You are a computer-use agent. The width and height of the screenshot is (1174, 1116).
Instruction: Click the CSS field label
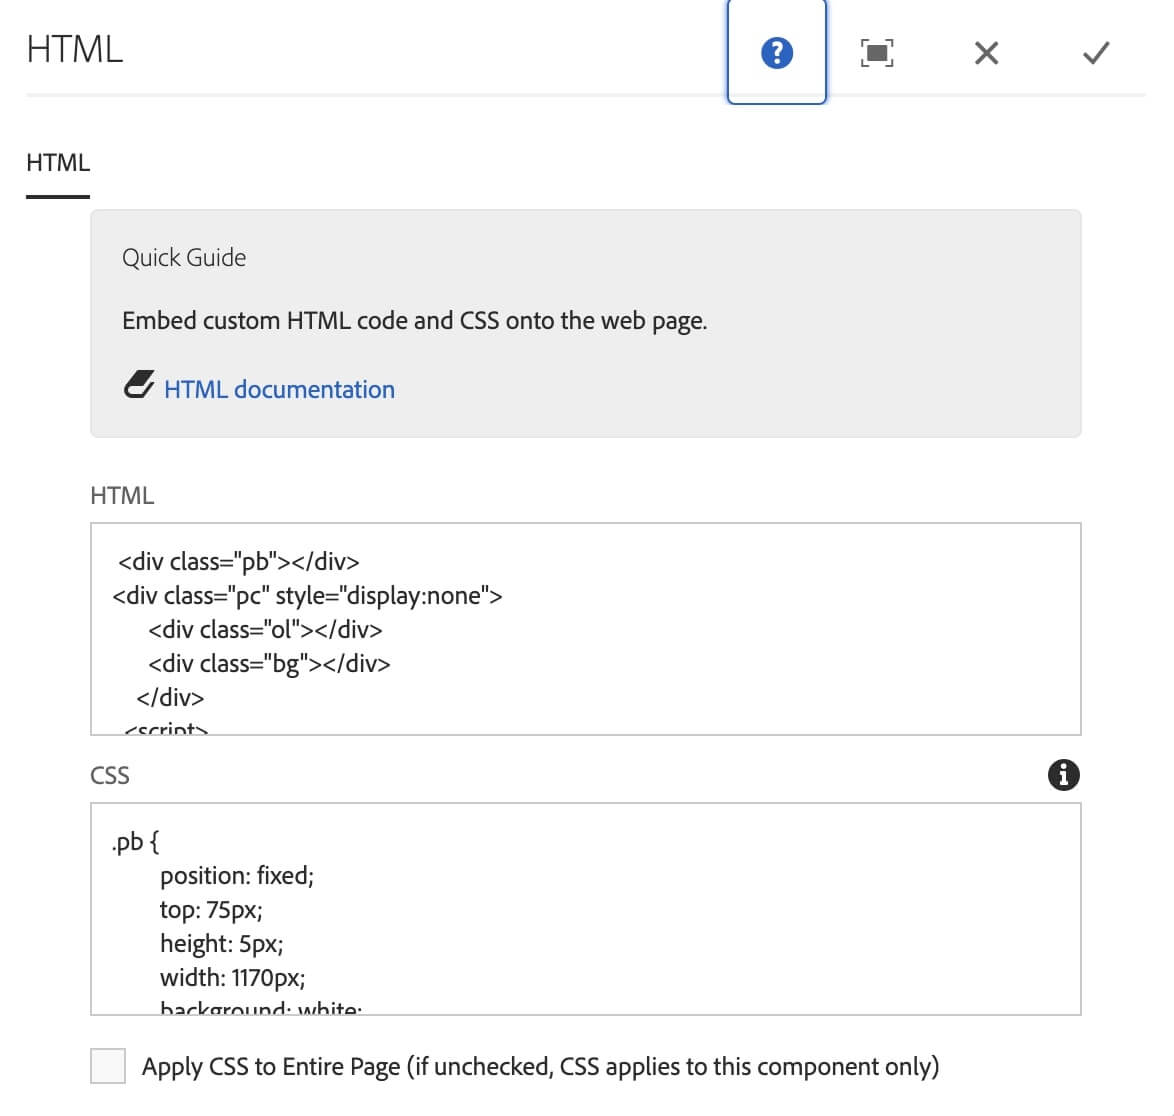point(110,776)
